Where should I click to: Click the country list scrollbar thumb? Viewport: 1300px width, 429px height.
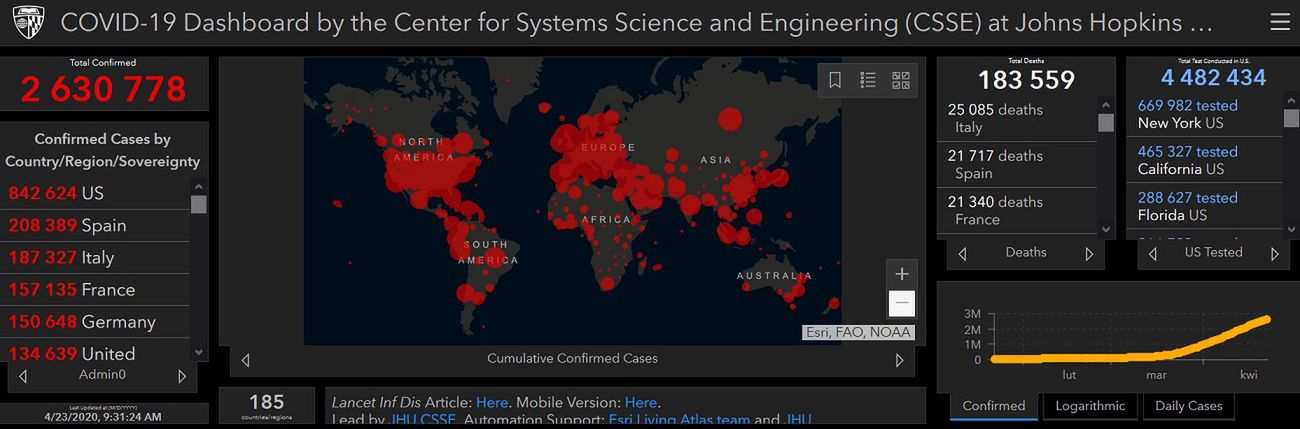[x=199, y=204]
